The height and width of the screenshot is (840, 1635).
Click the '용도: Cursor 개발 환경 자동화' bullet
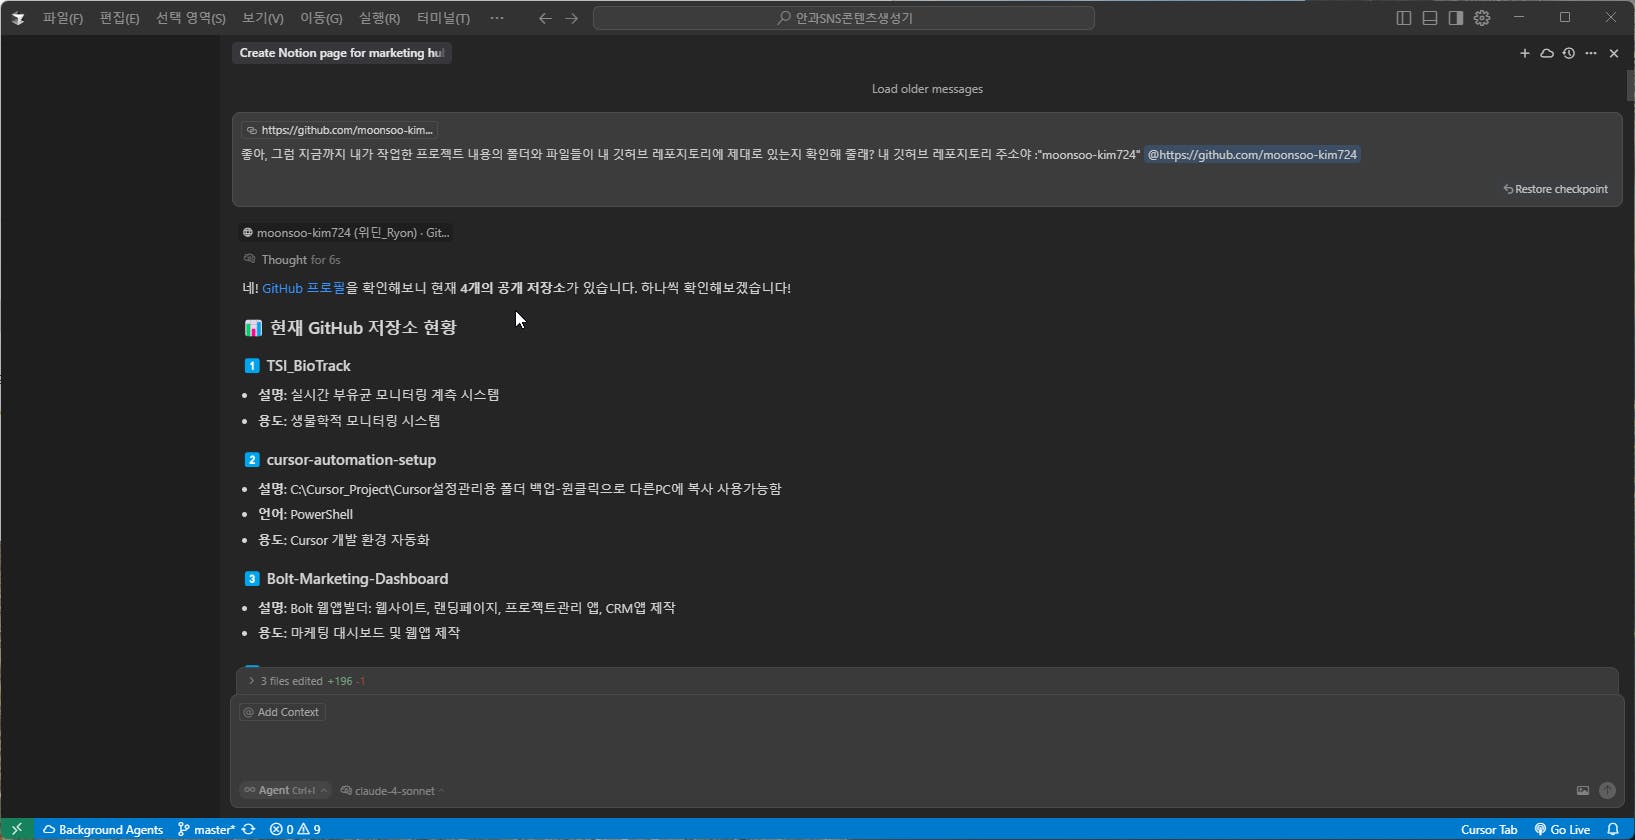coord(344,540)
